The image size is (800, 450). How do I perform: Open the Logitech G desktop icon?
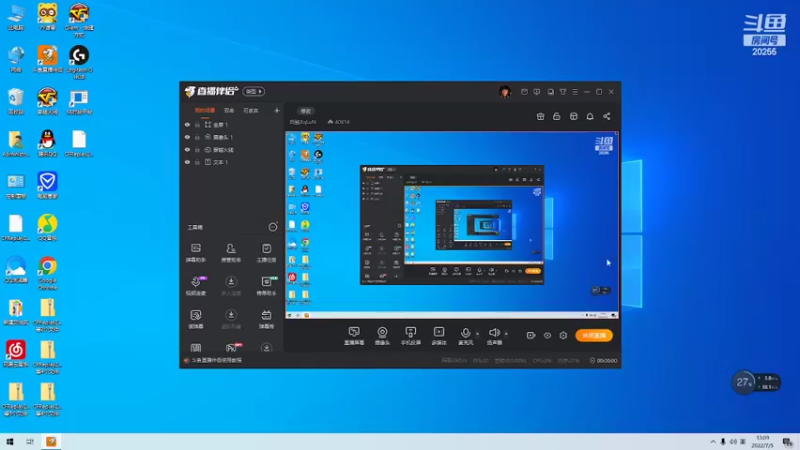(x=79, y=62)
